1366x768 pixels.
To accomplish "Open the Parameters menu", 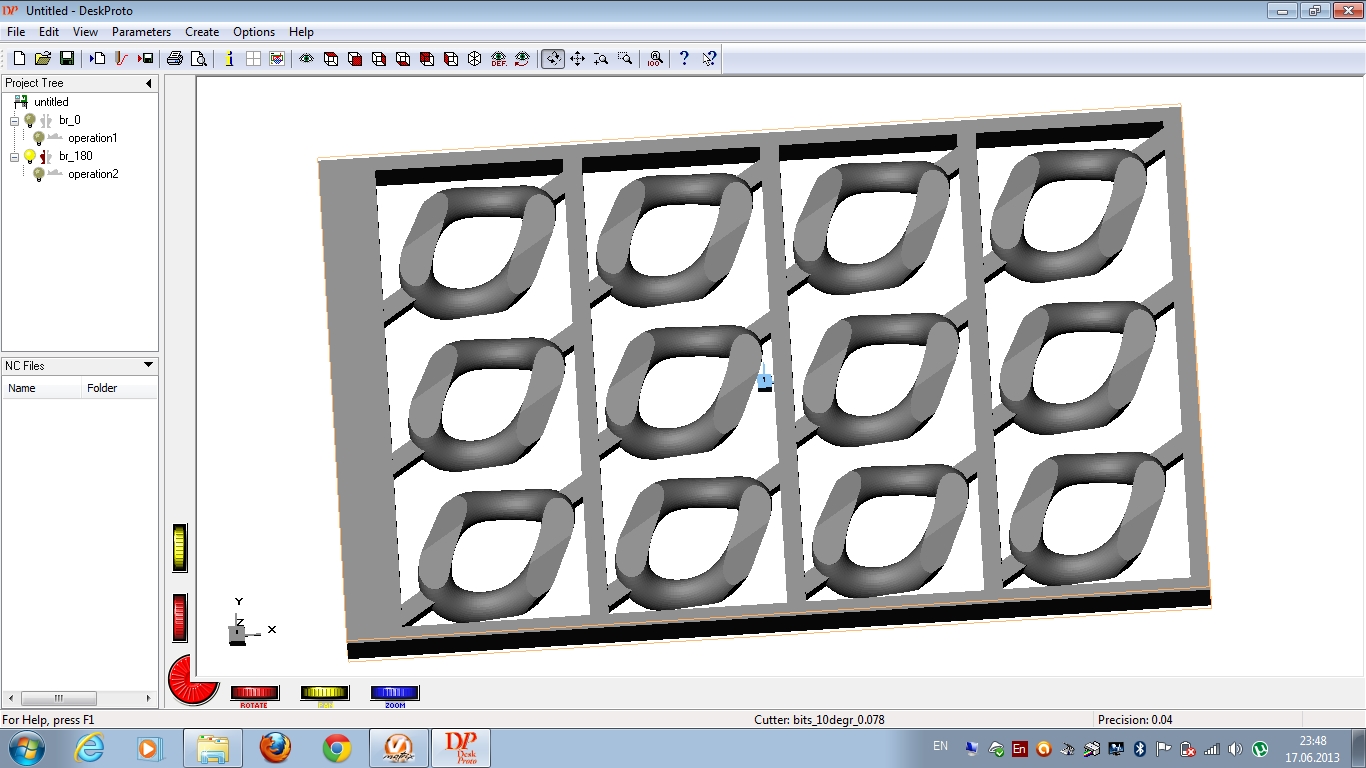I will tap(141, 32).
